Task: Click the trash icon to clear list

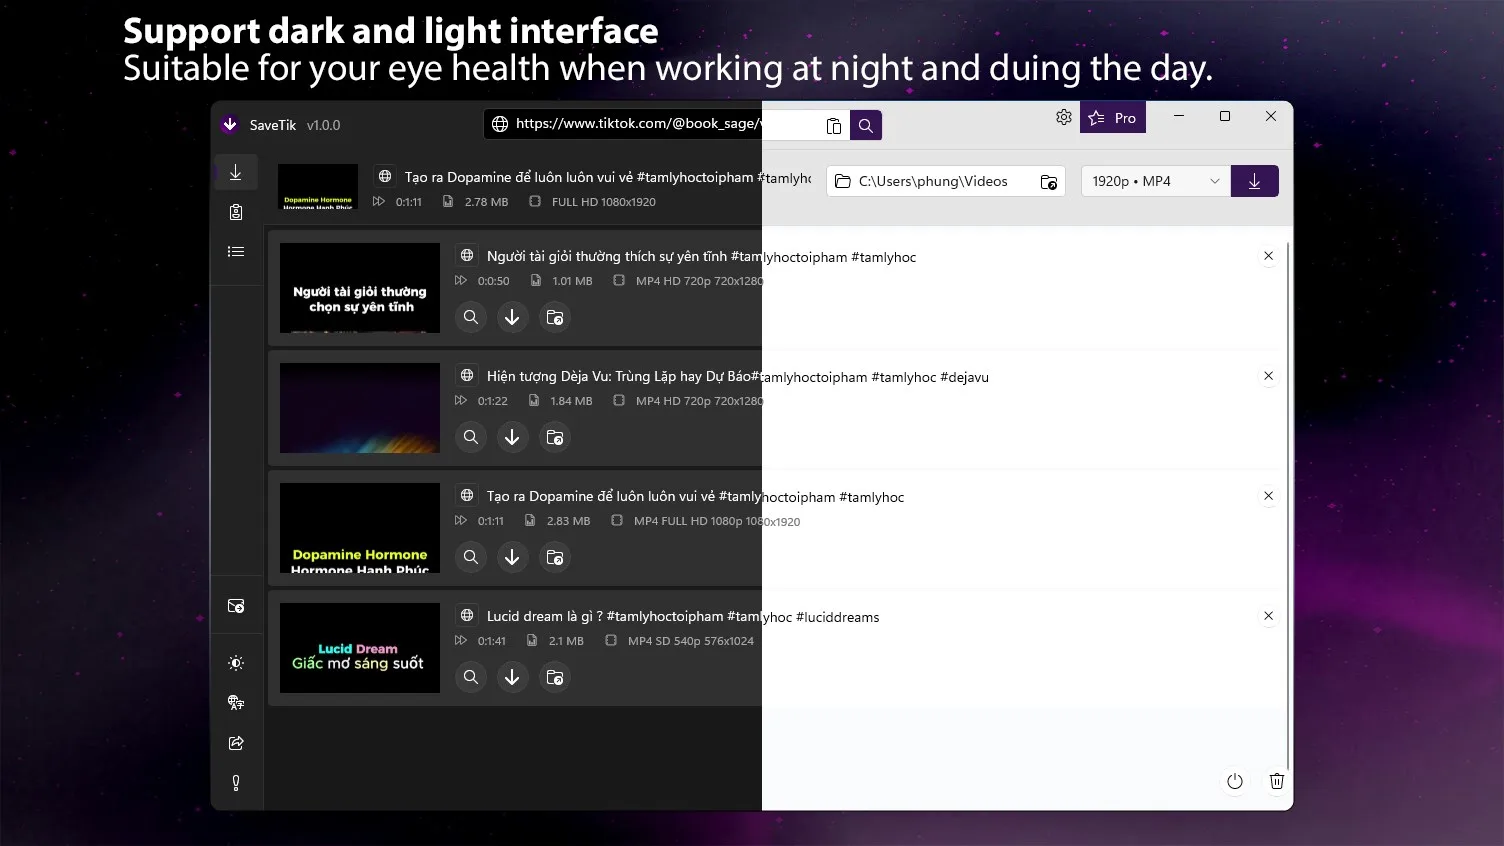Action: point(1277,781)
